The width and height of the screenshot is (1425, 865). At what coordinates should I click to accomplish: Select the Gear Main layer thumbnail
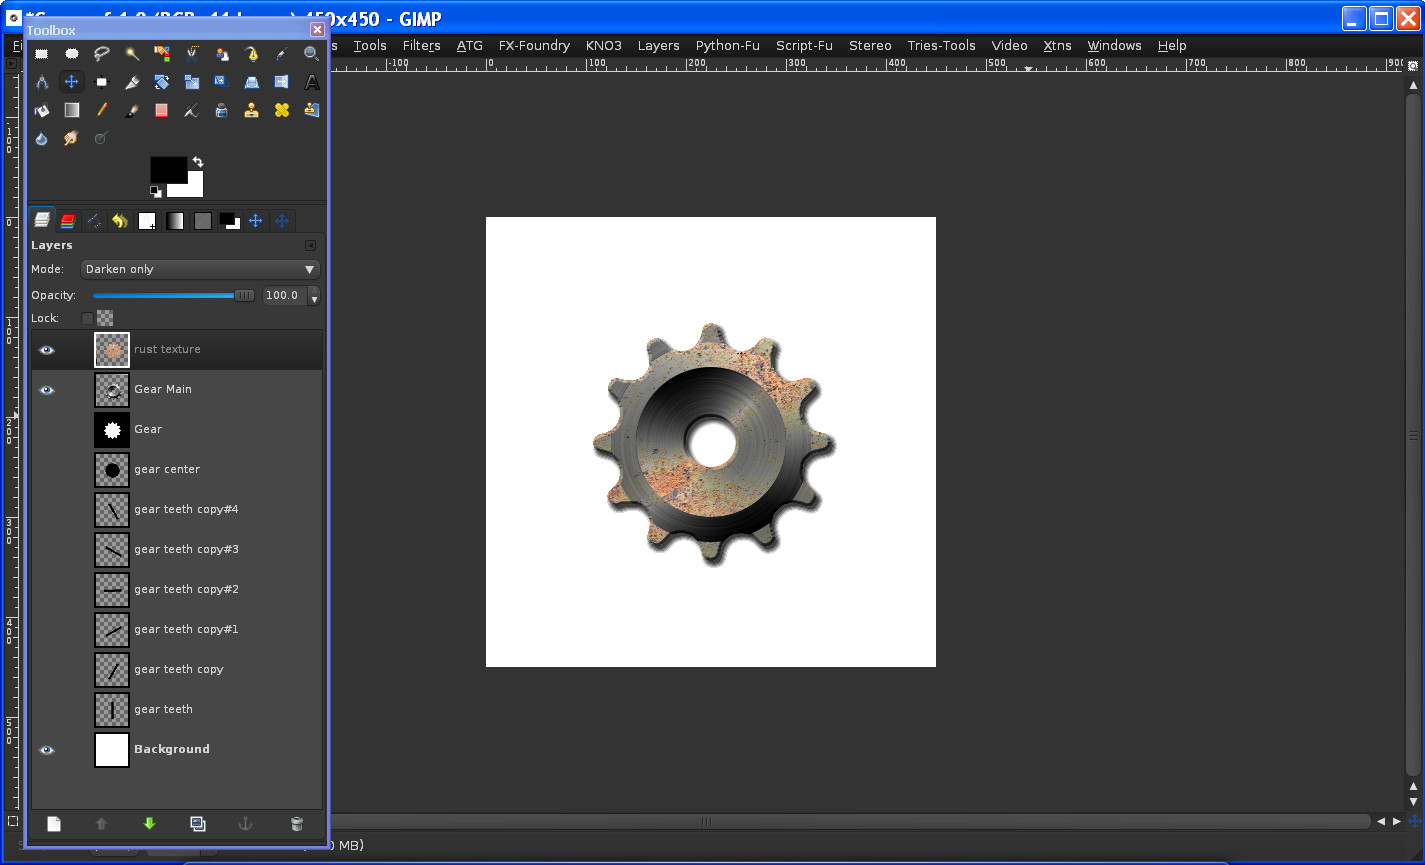pos(111,390)
